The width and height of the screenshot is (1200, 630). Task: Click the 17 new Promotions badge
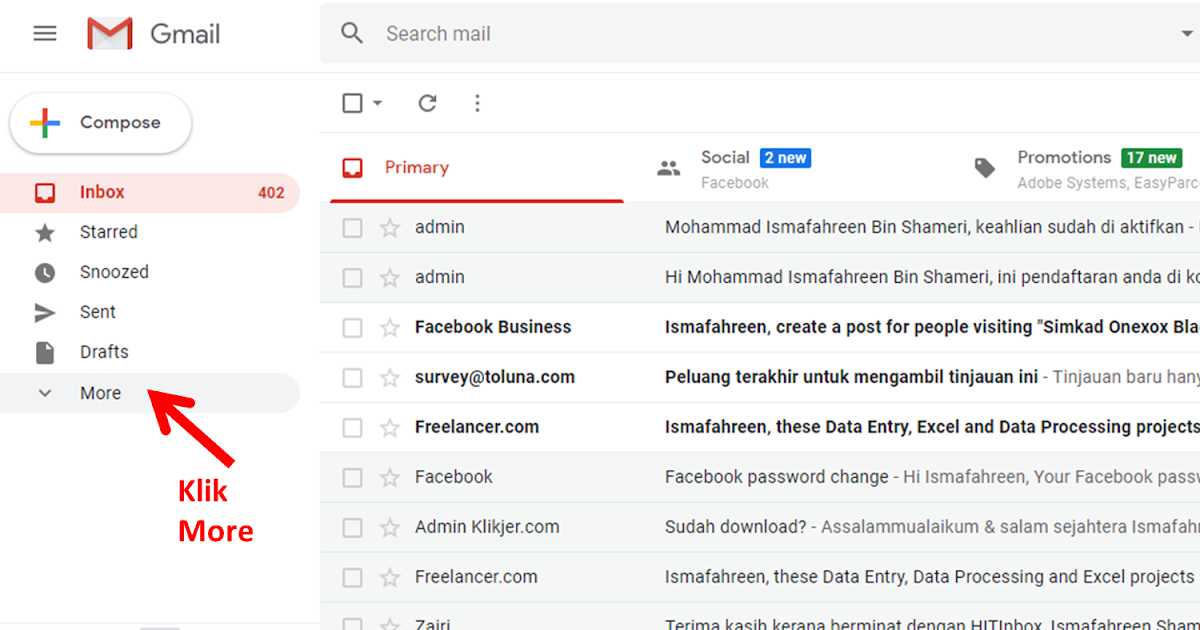coord(1152,158)
